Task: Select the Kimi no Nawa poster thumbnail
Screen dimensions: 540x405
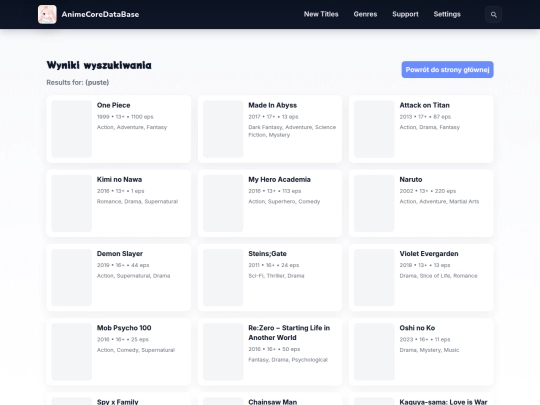Action: click(x=72, y=203)
